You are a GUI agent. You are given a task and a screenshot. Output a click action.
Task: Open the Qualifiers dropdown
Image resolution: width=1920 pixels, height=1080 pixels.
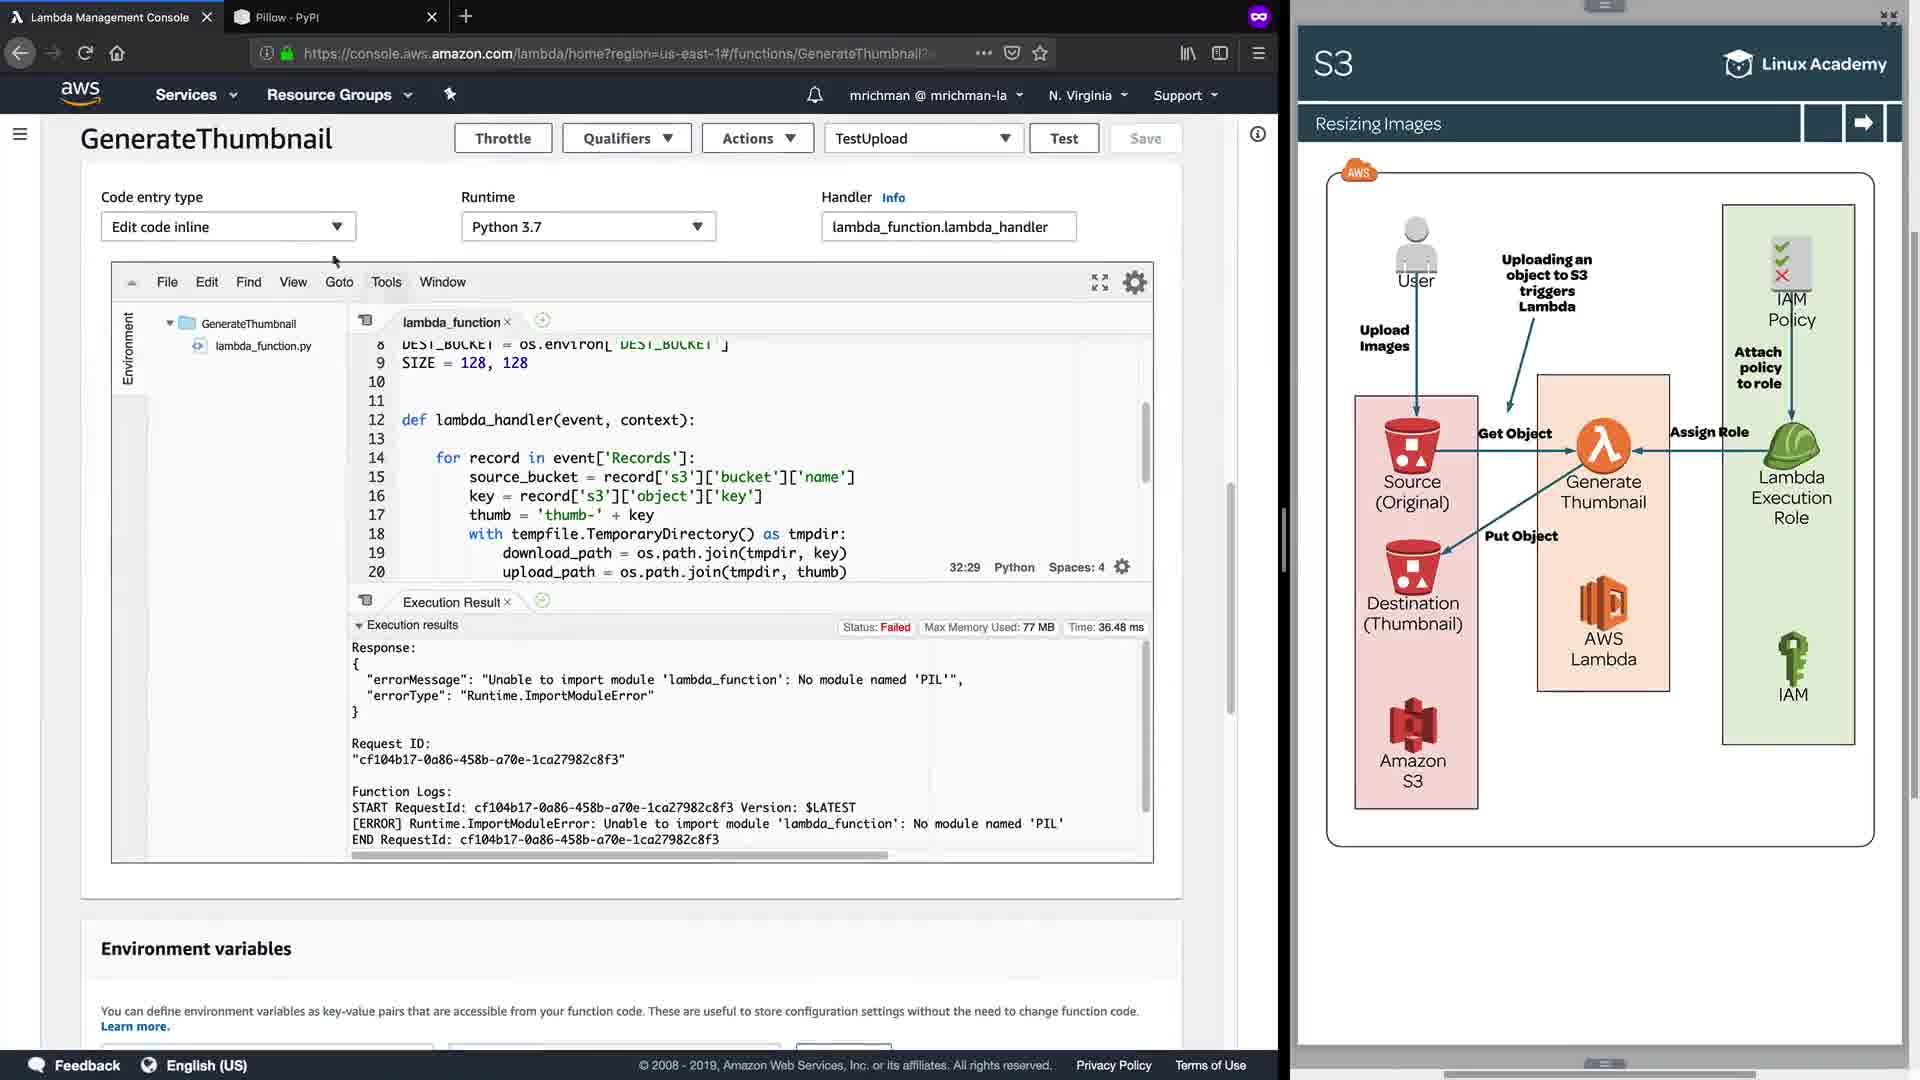pos(627,139)
